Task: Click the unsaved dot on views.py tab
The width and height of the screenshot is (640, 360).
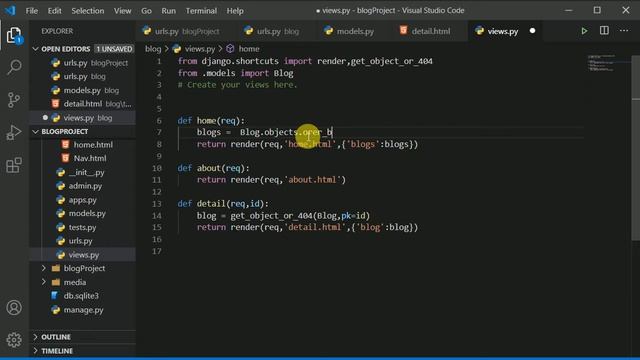Action: coord(532,31)
